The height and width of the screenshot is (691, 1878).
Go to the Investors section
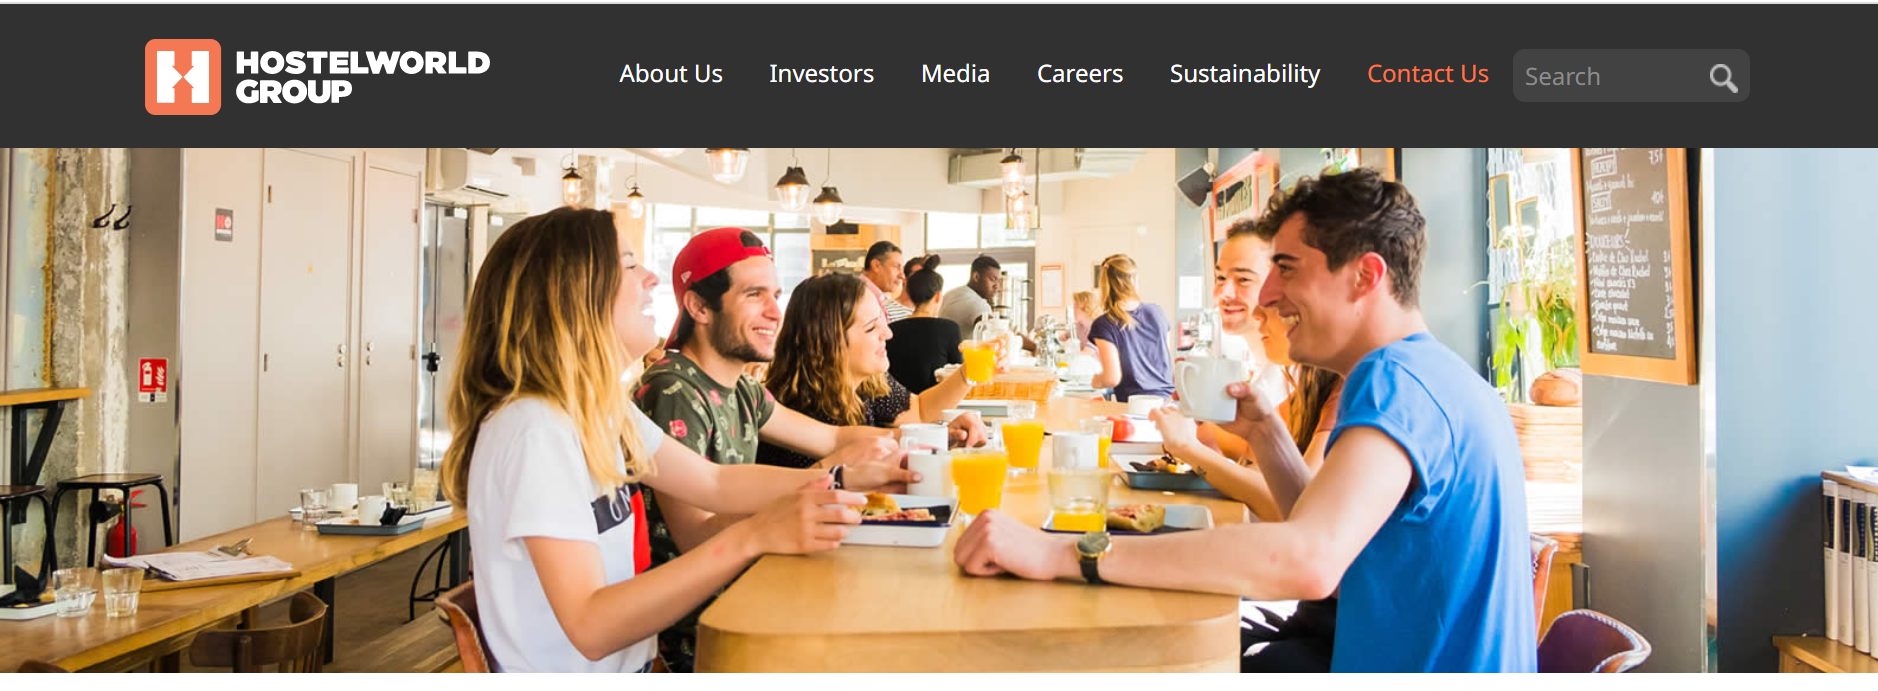click(x=821, y=74)
